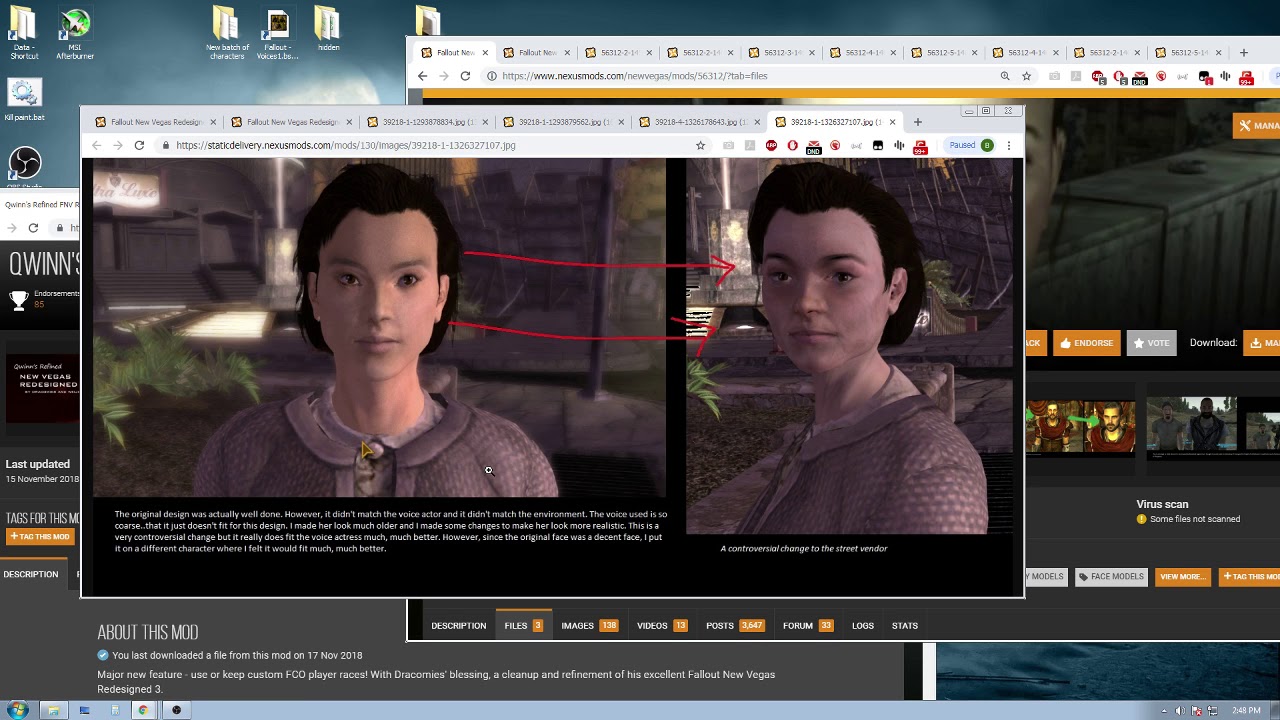Image resolution: width=1280 pixels, height=720 pixels.
Task: Go back in the back Chrome window
Action: point(423,76)
